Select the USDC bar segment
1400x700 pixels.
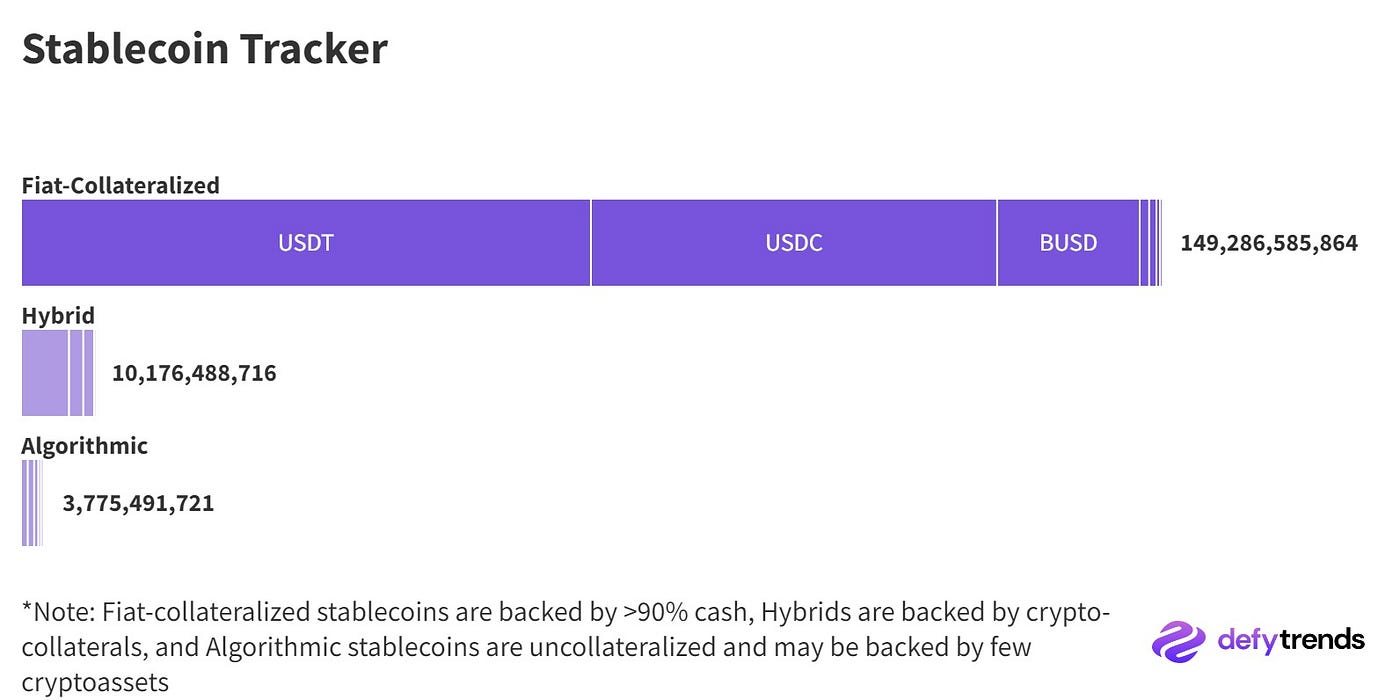point(794,243)
